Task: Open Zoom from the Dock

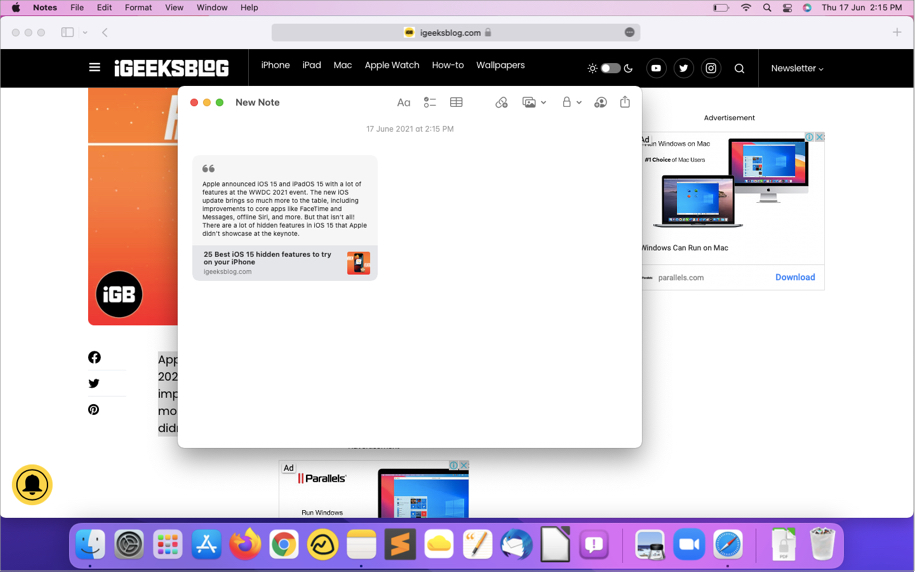Action: point(689,545)
